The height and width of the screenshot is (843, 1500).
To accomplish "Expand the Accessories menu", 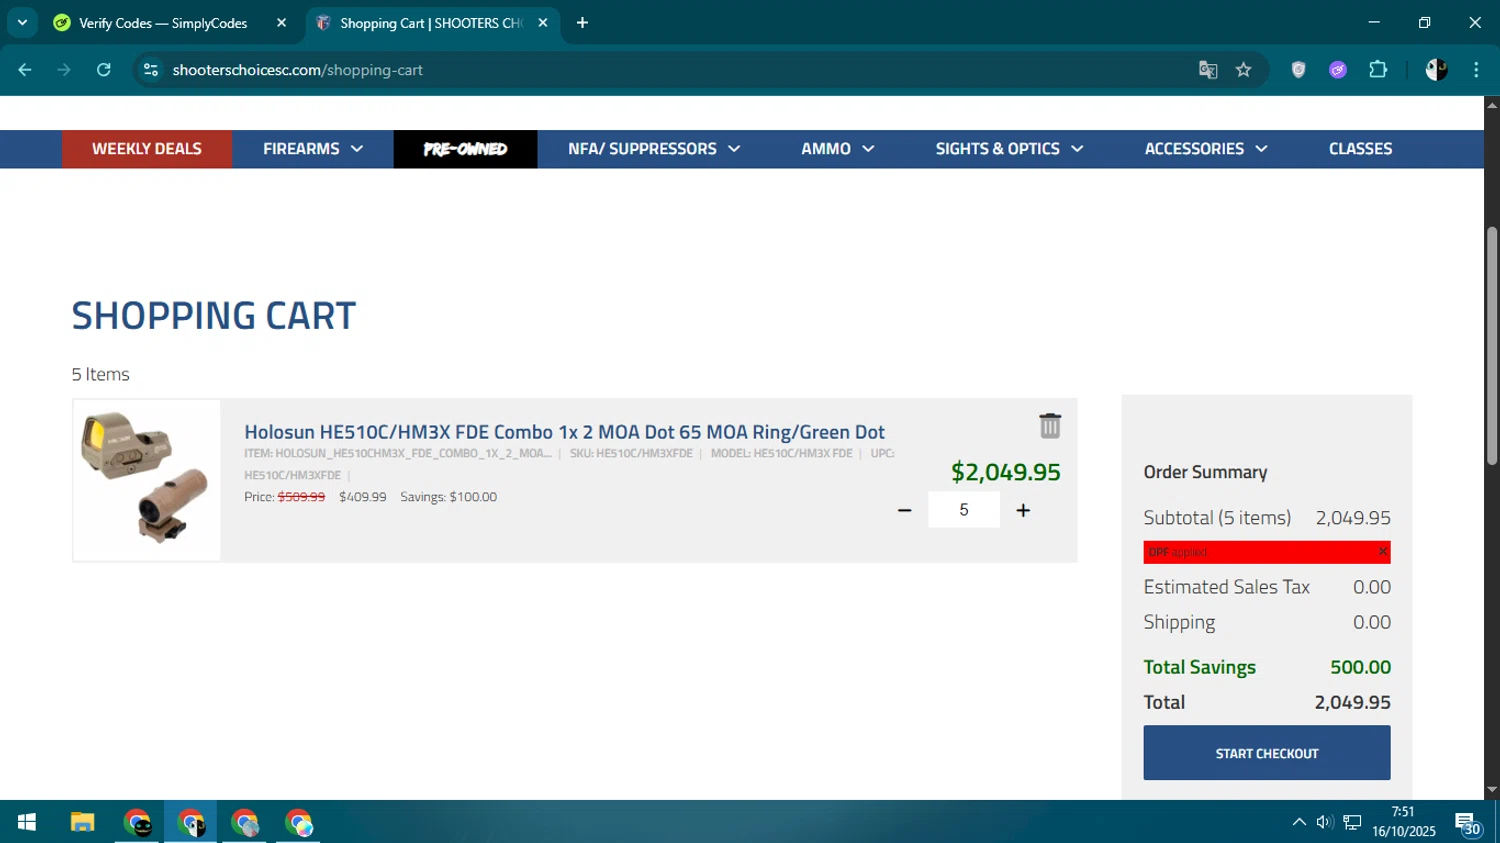I will click(x=1206, y=149).
